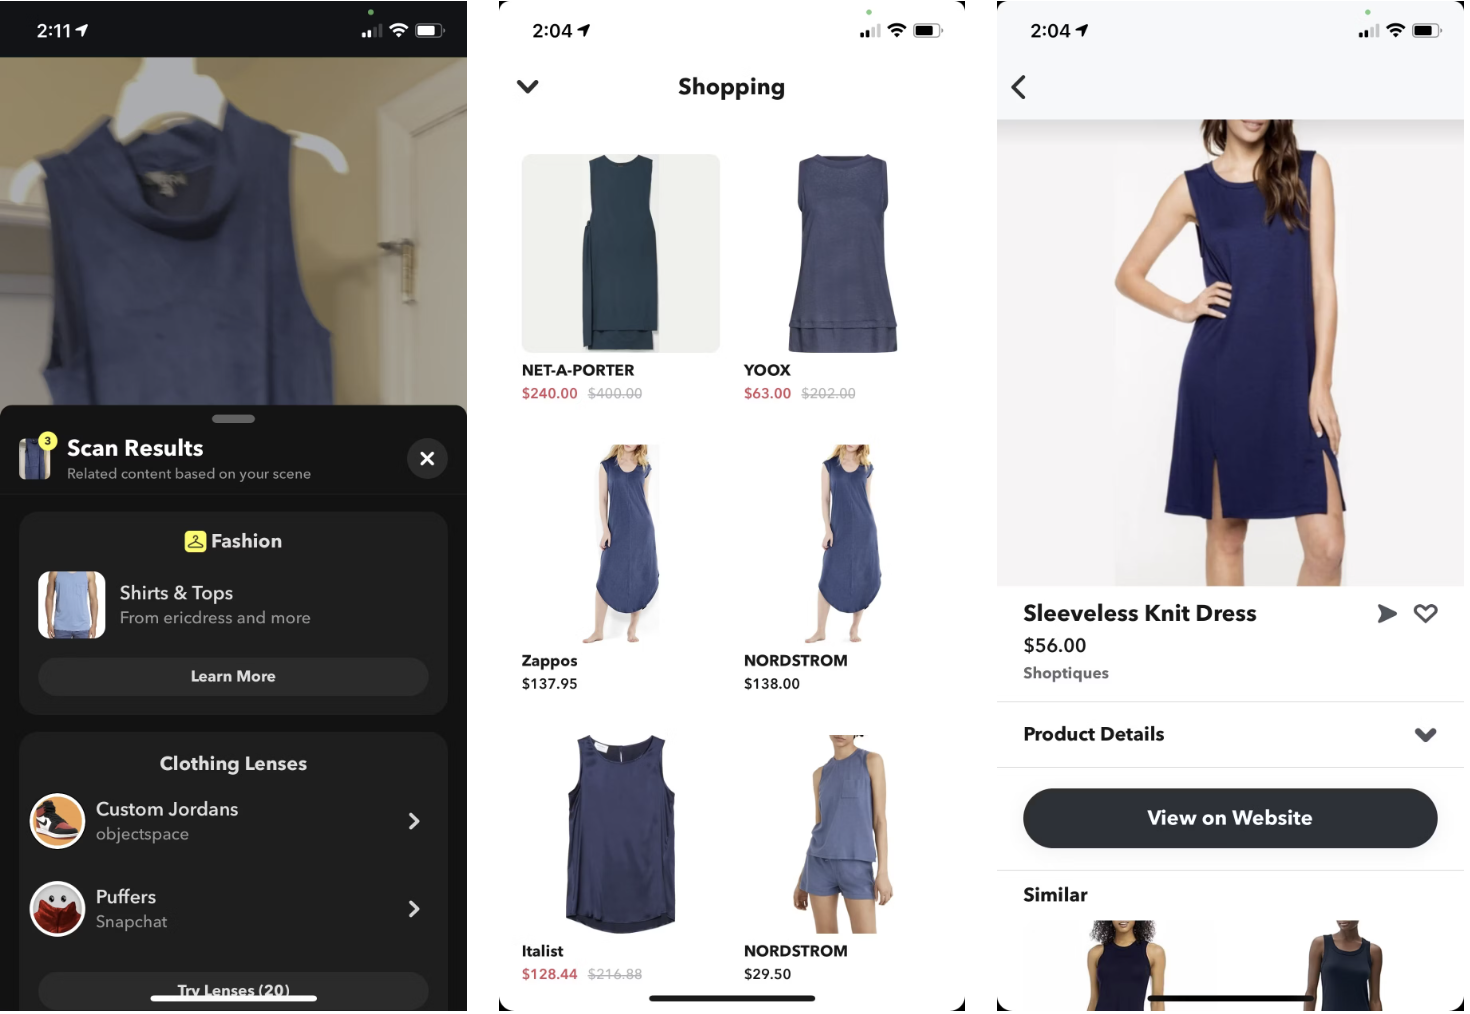Tap the $128.44 sale price
The height and width of the screenshot is (1014, 1470).
[x=549, y=974]
